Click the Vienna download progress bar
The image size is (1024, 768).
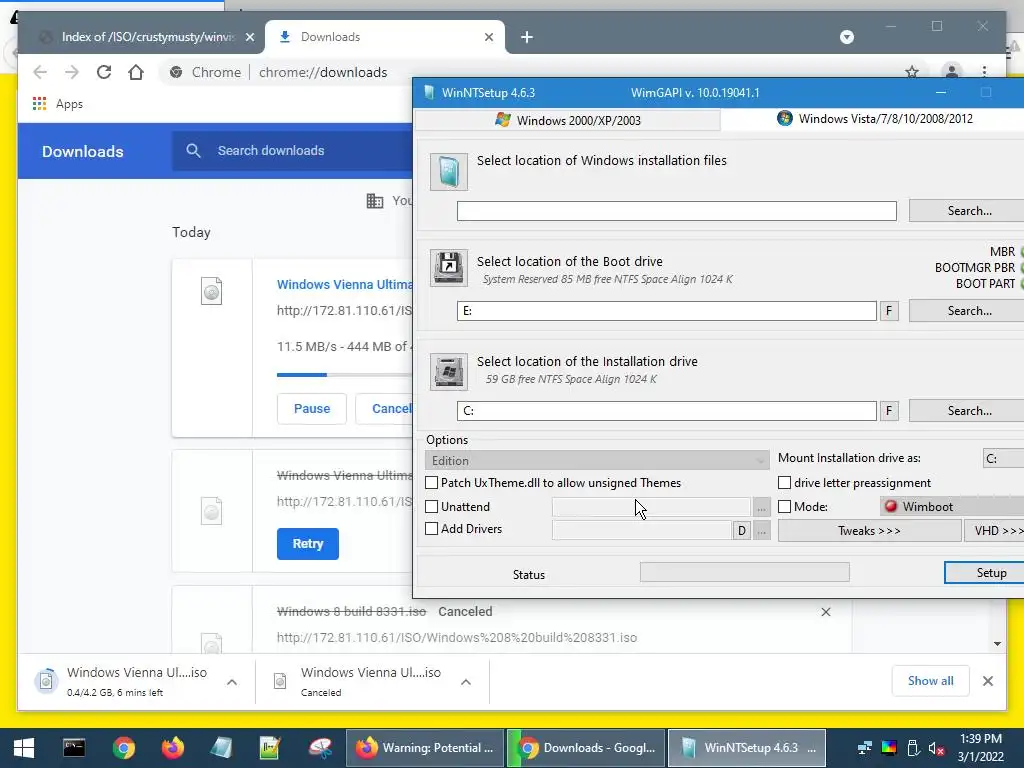345,375
